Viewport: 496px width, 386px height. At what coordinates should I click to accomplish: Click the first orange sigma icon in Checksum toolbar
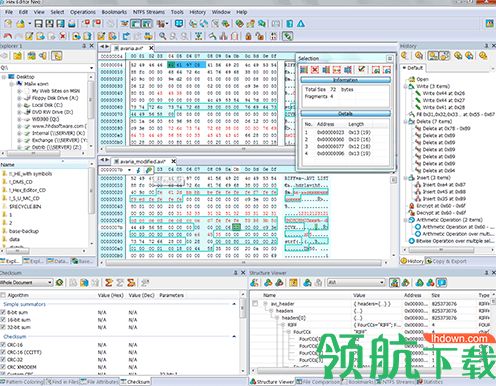(108, 283)
